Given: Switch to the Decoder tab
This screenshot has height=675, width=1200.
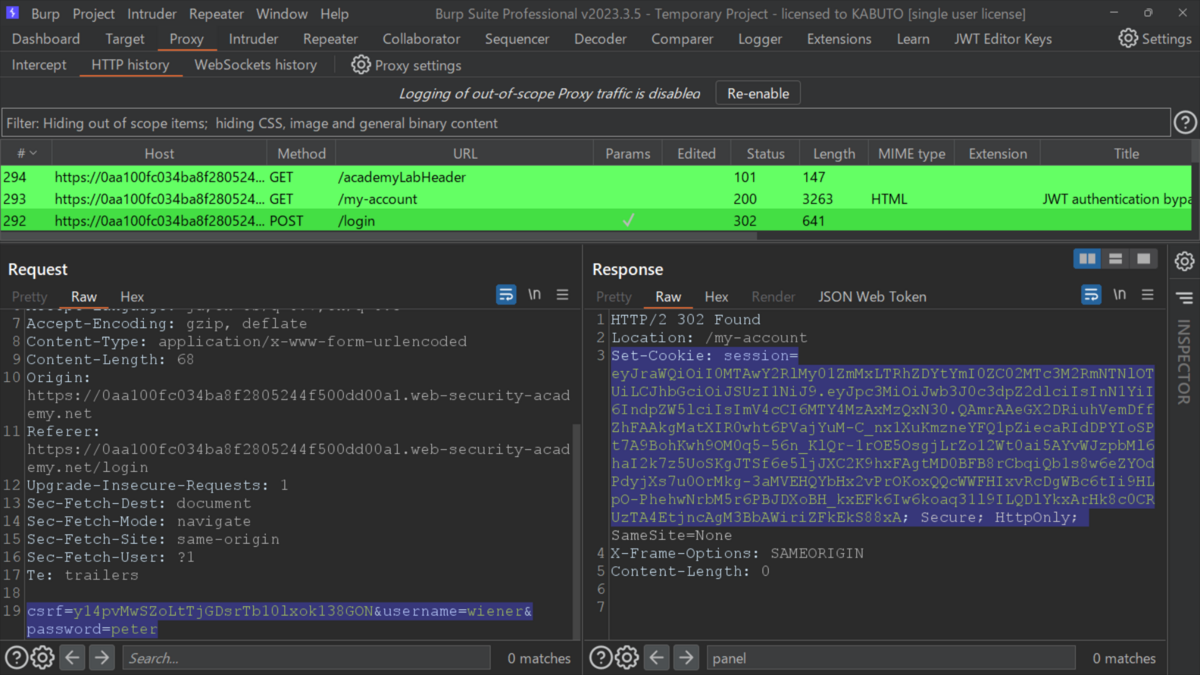Looking at the screenshot, I should (x=601, y=39).
